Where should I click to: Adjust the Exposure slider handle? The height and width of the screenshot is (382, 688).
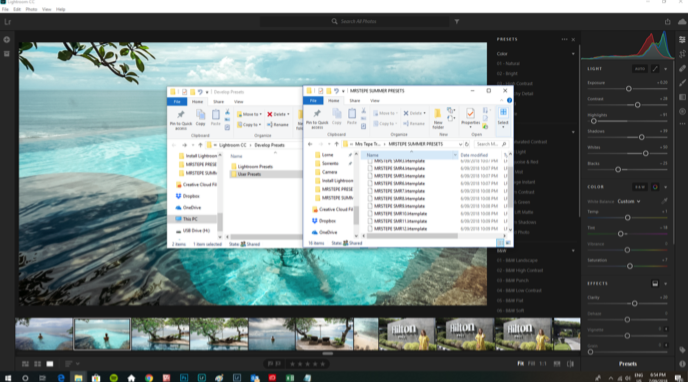click(628, 89)
